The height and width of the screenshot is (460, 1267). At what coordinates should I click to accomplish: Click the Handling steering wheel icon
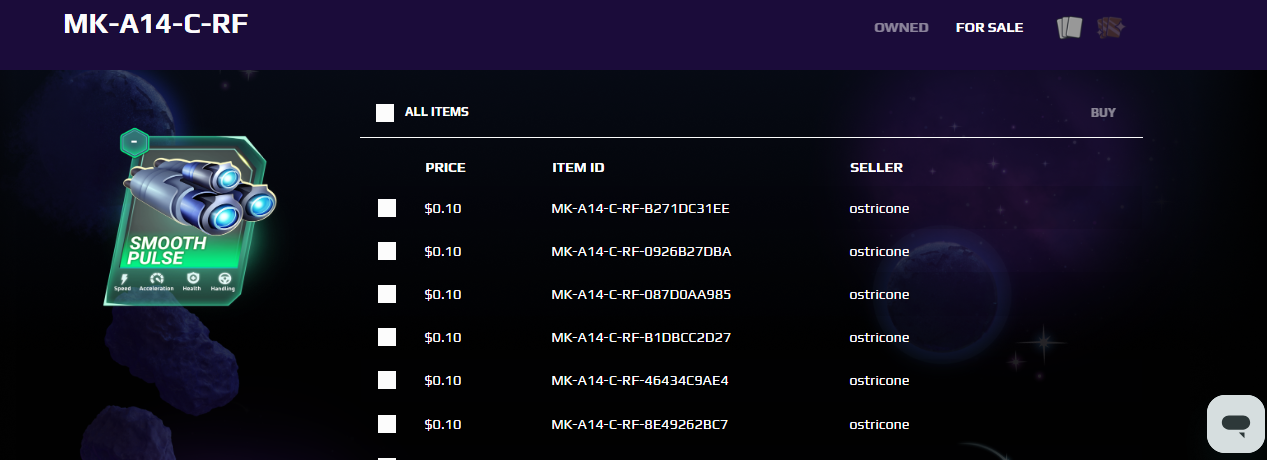[224, 278]
